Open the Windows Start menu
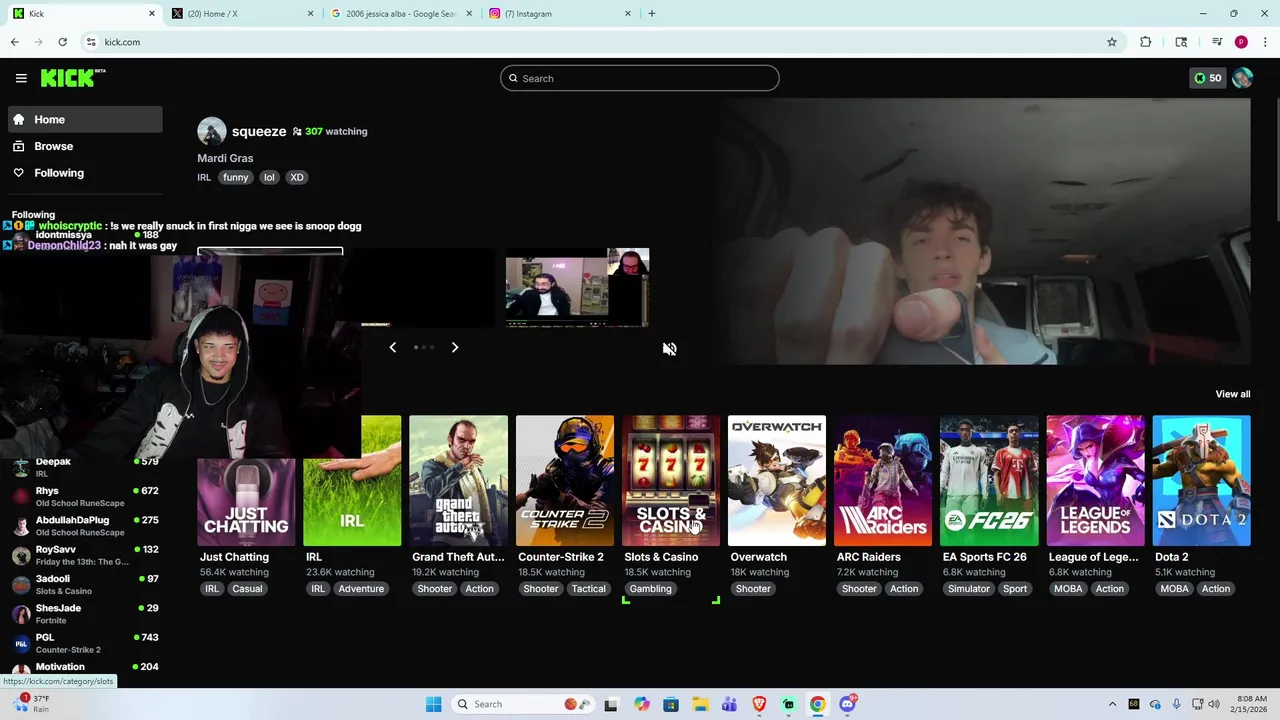Screen dimensions: 1280x720 pyautogui.click(x=433, y=704)
